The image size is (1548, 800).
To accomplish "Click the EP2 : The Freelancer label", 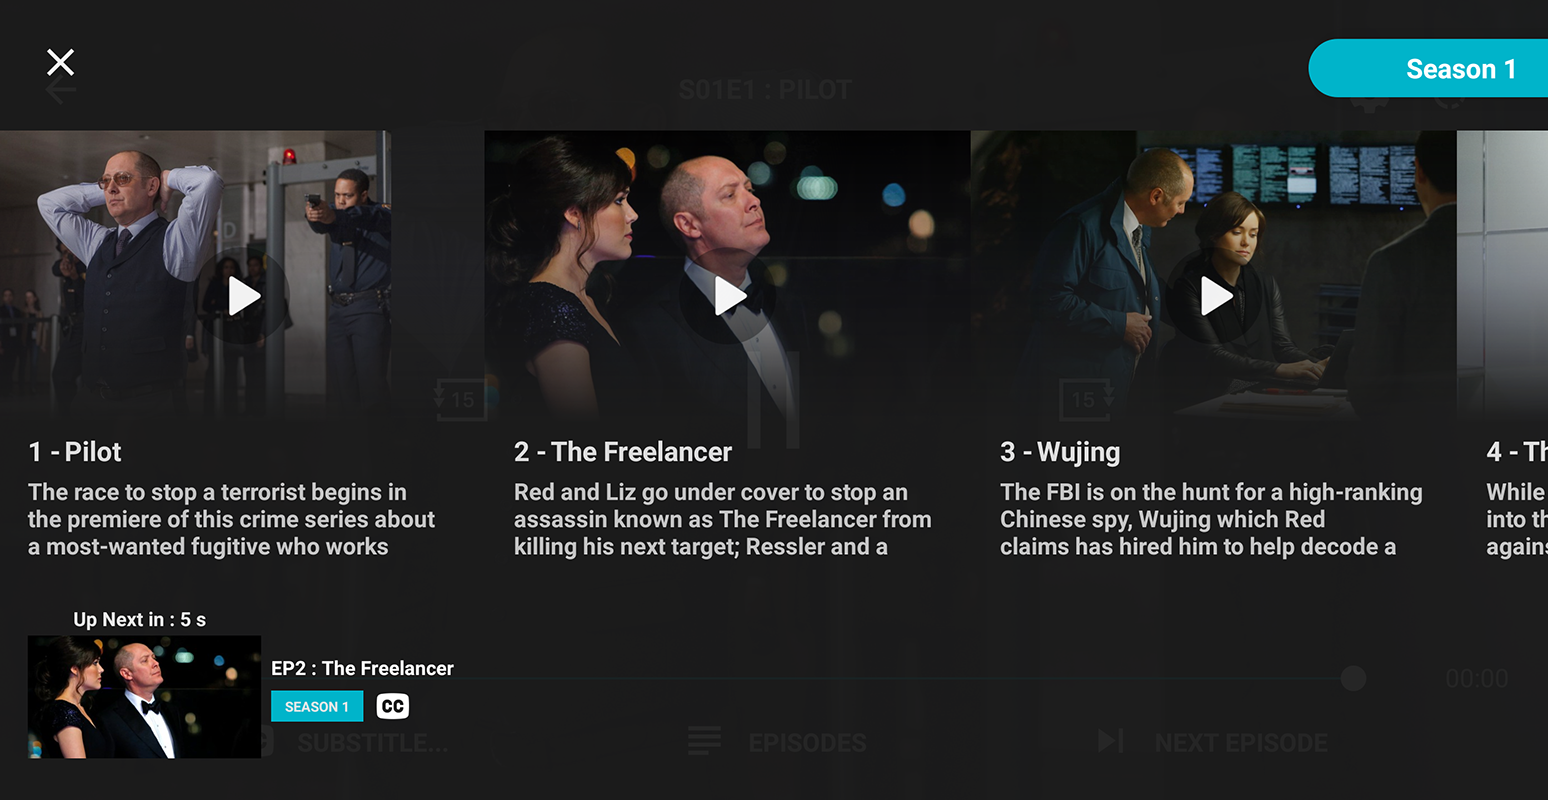I will (x=362, y=668).
